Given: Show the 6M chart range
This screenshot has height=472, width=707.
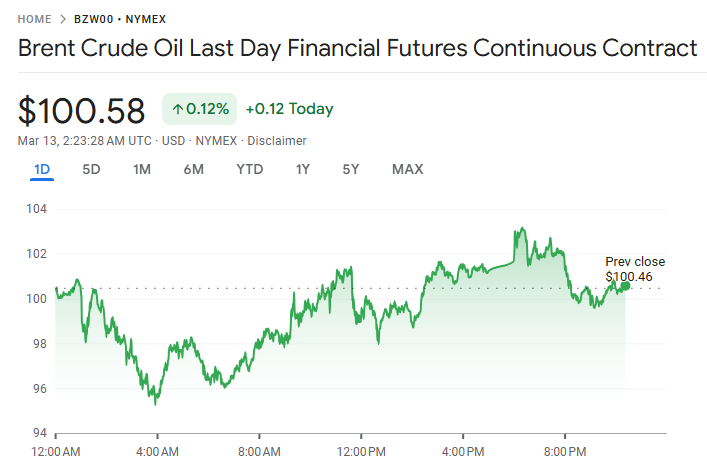Looking at the screenshot, I should coord(193,169).
